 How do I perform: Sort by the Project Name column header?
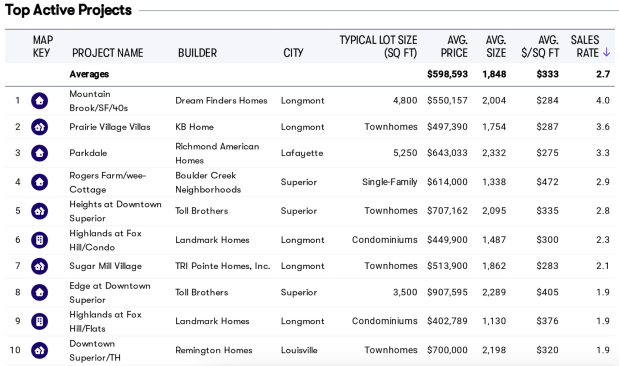pos(107,53)
